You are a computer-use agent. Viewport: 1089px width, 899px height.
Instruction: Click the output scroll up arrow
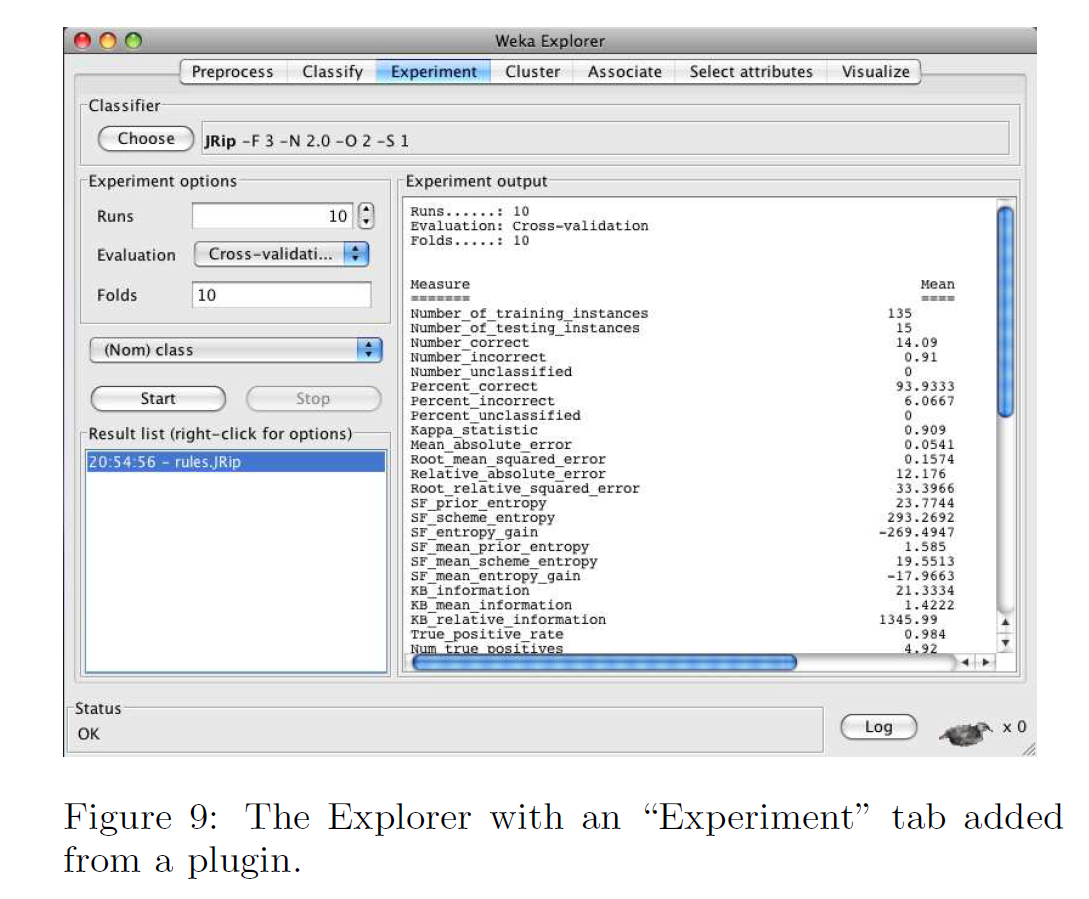pyautogui.click(x=1005, y=622)
